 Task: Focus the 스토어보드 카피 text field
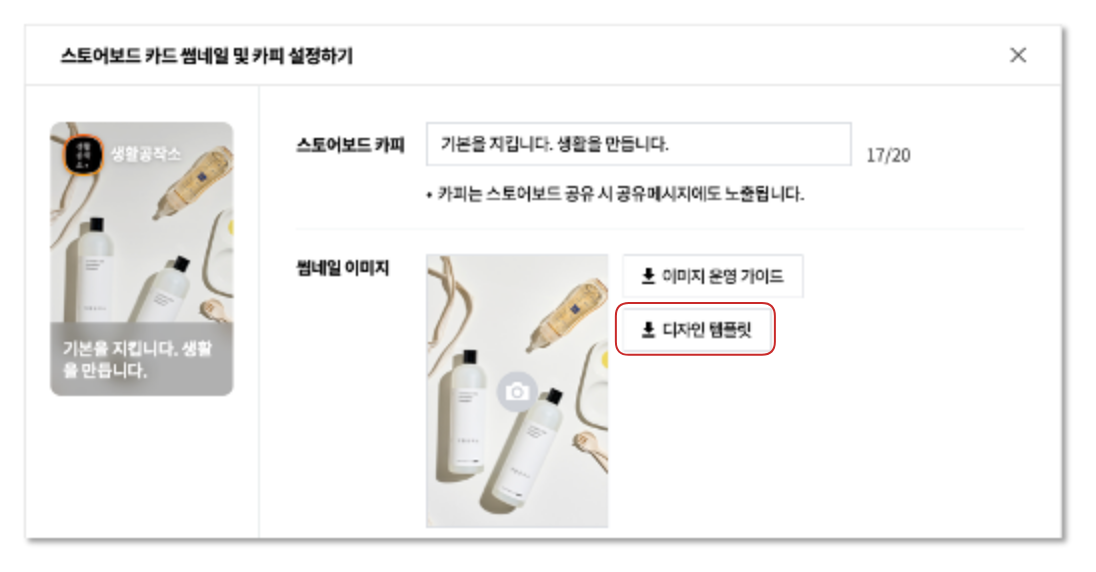point(638,144)
